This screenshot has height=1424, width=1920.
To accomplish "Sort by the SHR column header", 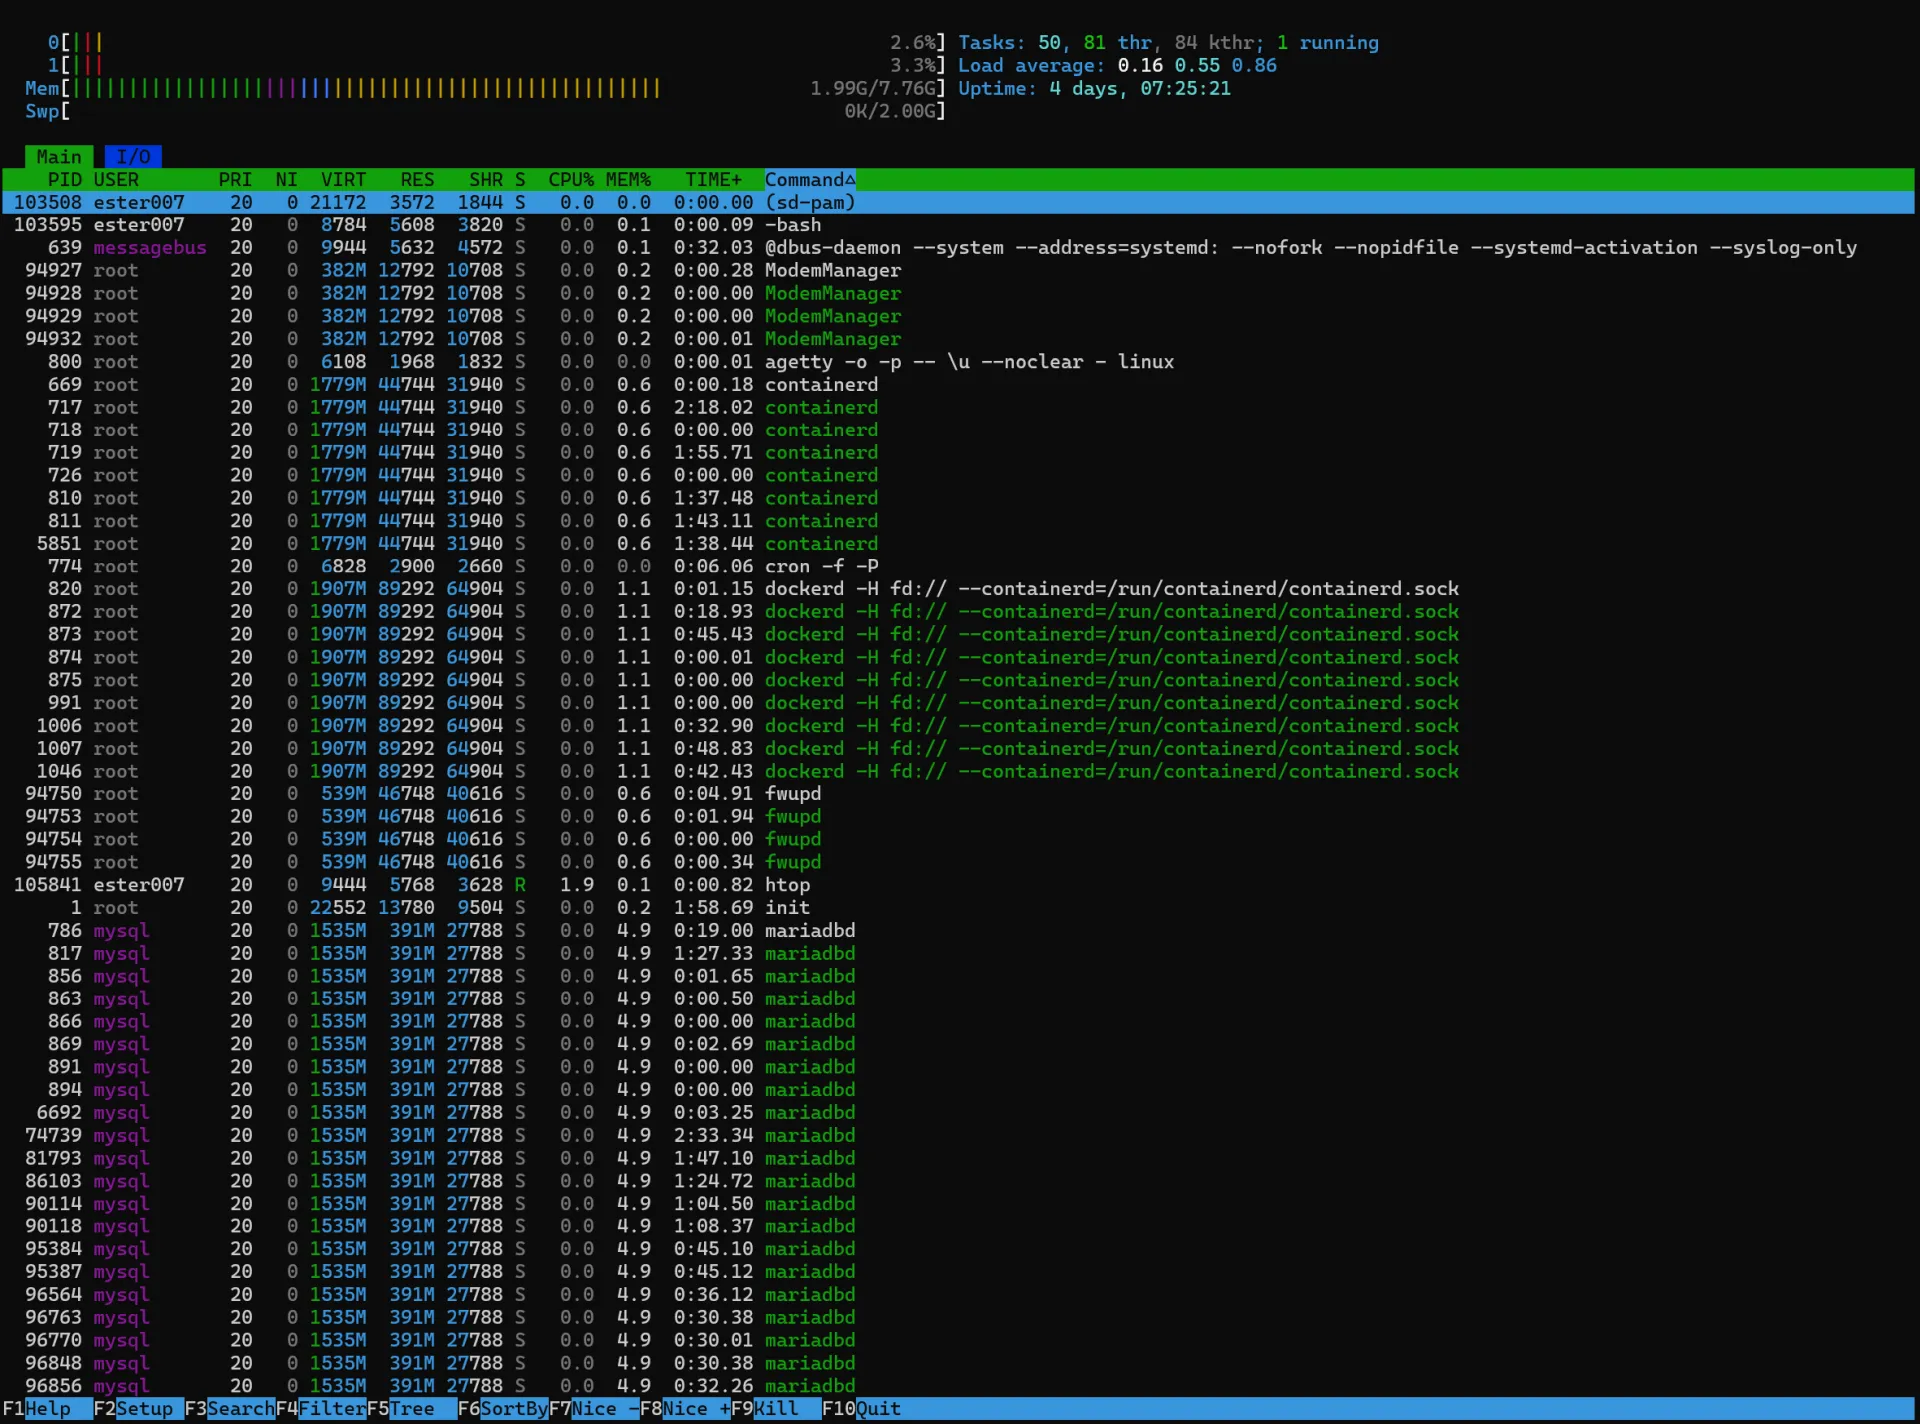I will coord(486,180).
